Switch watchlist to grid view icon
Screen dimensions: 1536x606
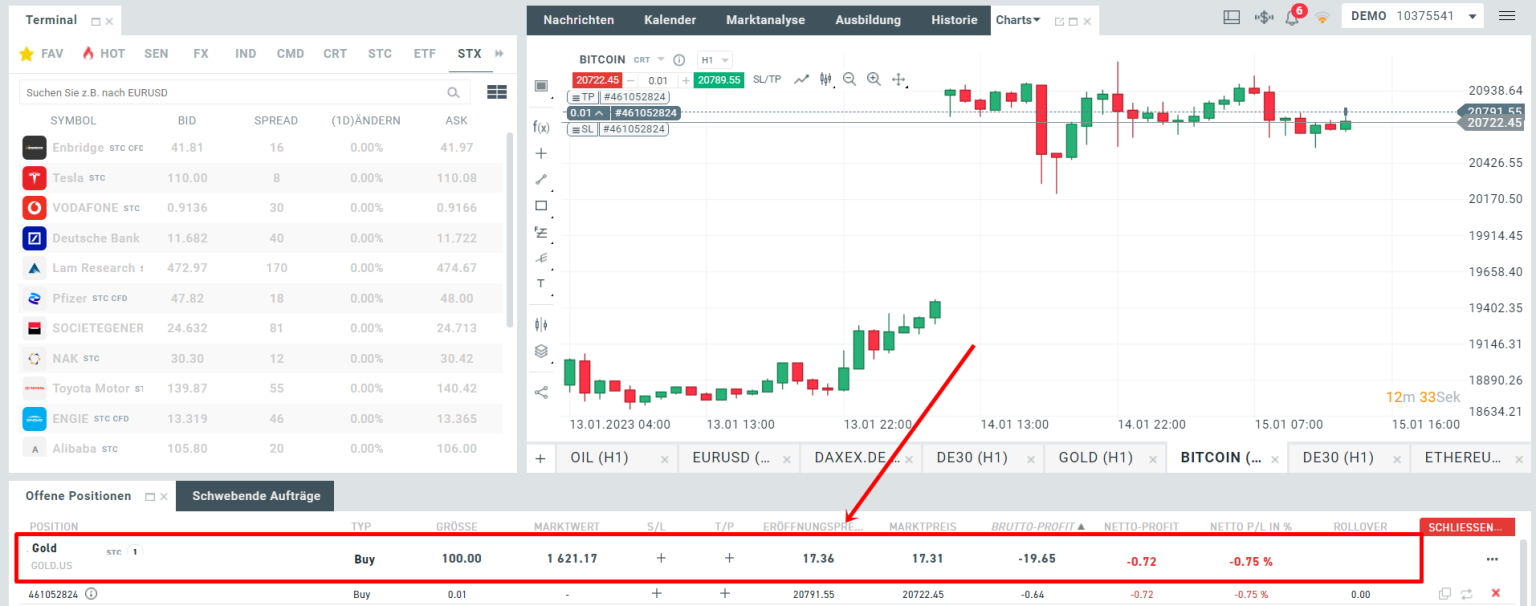click(496, 91)
